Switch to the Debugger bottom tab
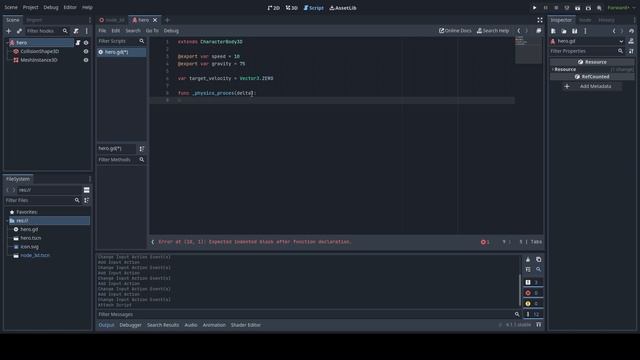Image resolution: width=640 pixels, height=360 pixels. click(x=130, y=325)
